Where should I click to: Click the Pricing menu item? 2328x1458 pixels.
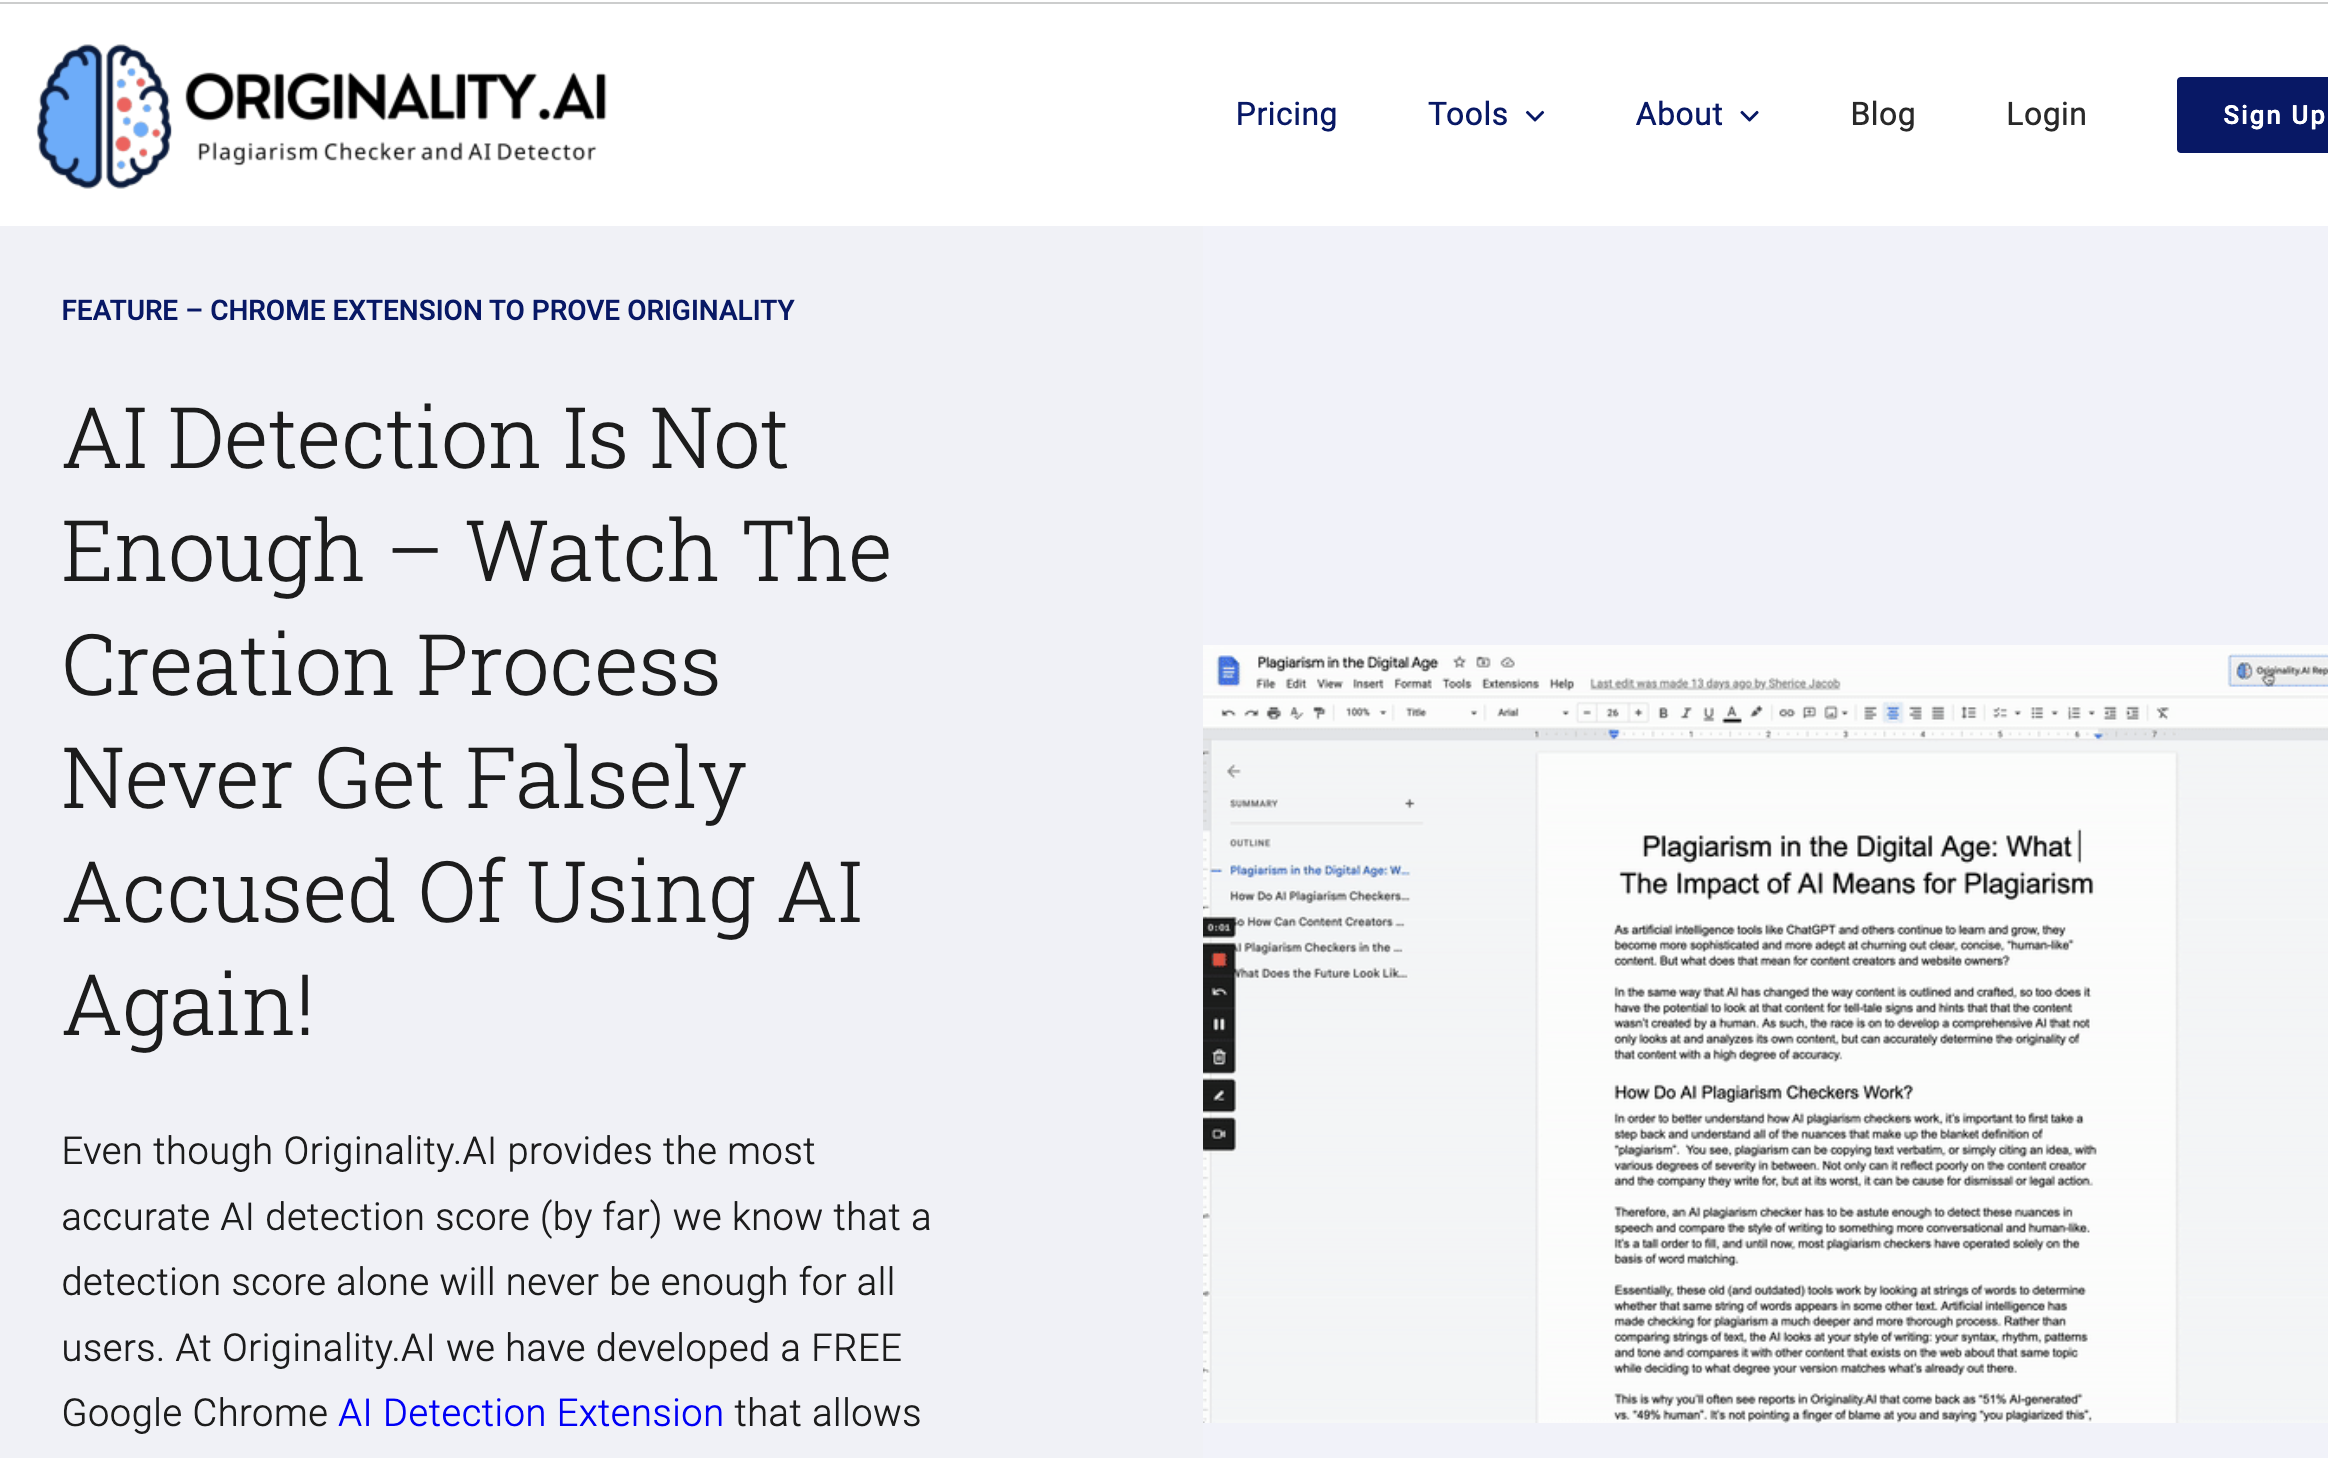1287,114
